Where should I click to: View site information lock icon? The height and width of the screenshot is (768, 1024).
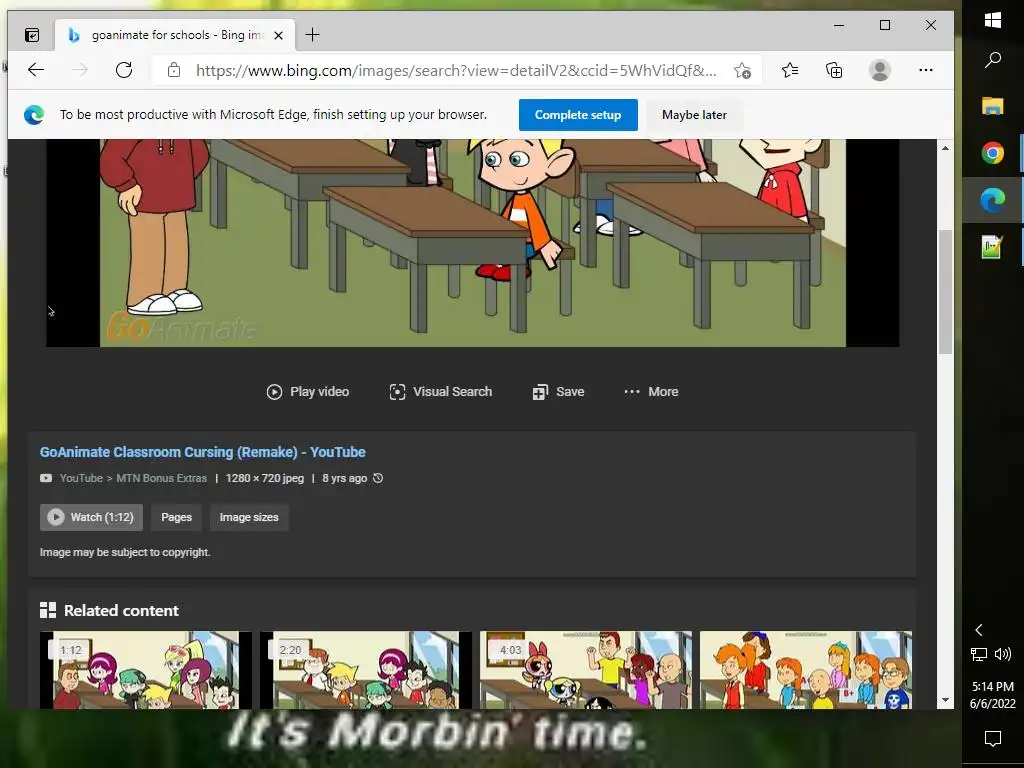click(174, 70)
